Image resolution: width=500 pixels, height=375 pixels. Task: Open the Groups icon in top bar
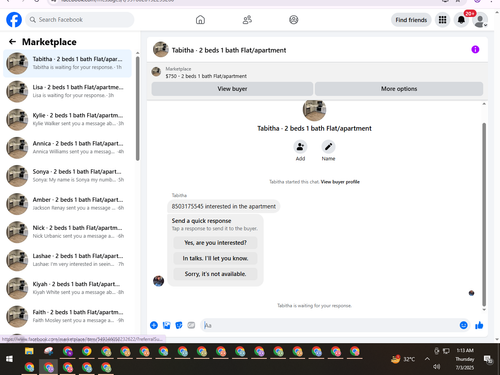[294, 20]
